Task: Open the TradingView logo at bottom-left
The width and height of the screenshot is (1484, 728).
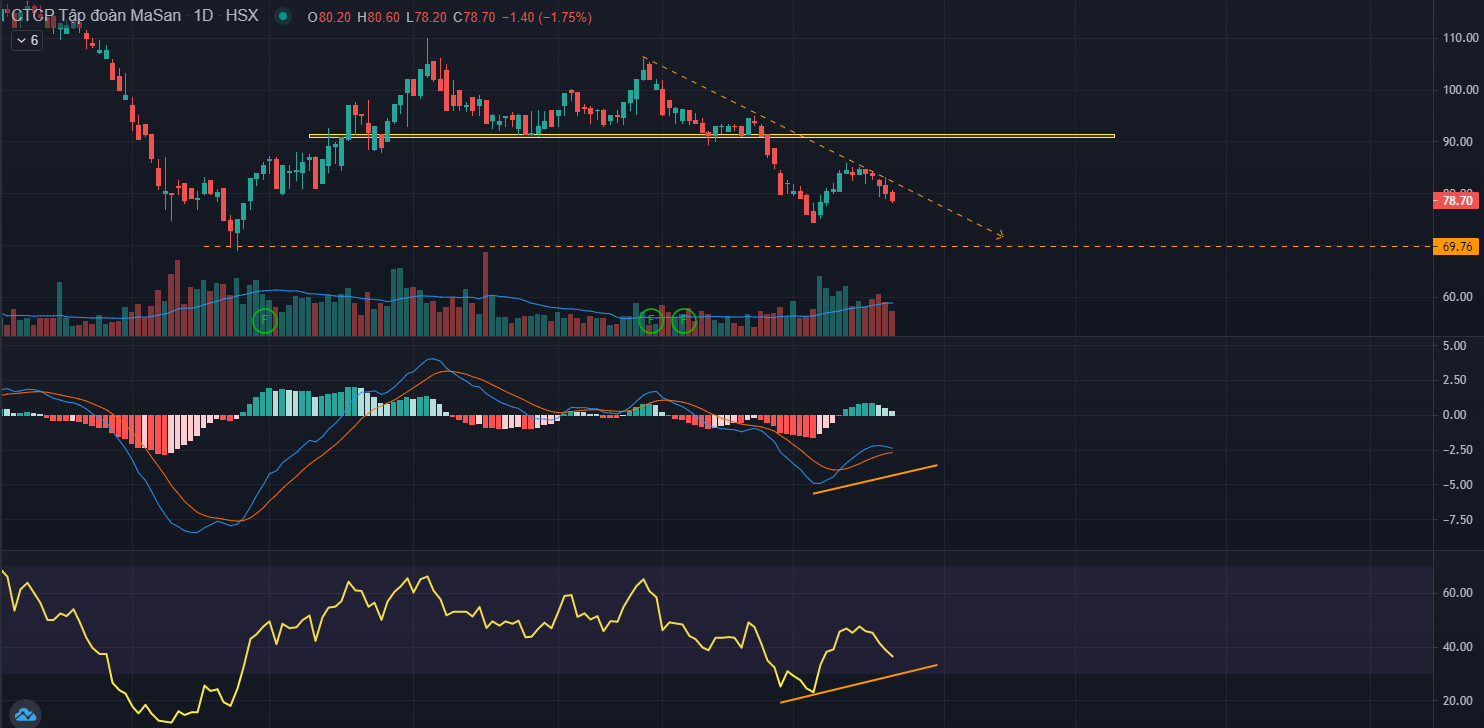Action: pos(25,714)
